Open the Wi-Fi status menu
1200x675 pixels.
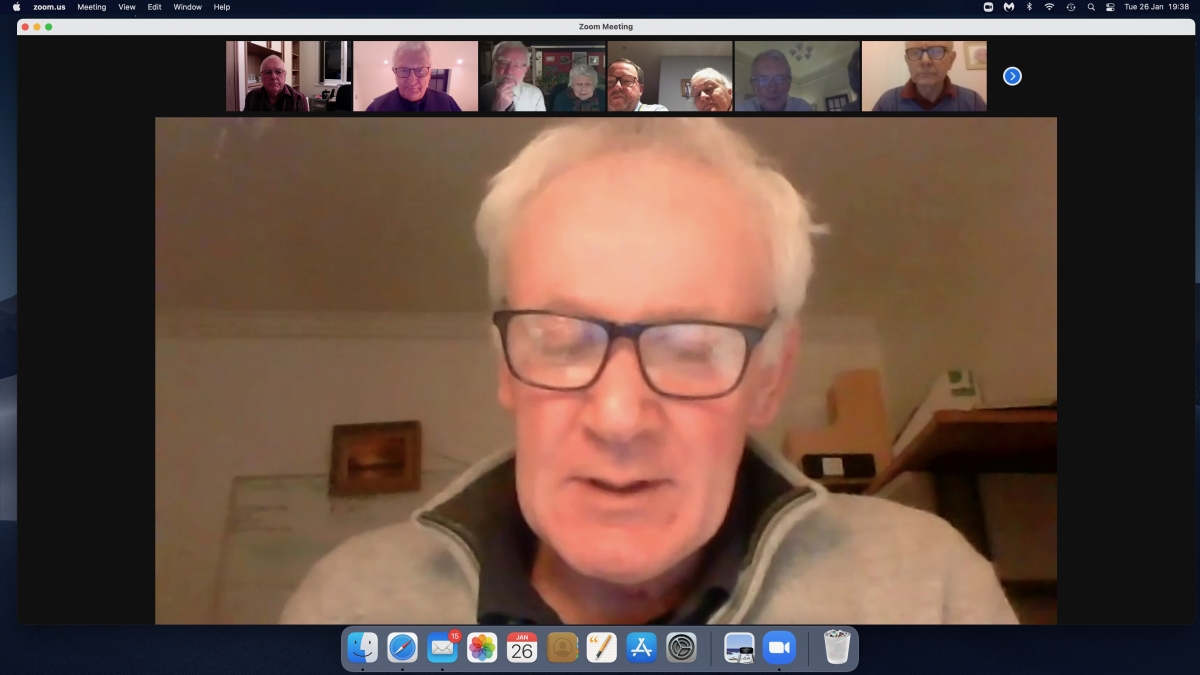click(x=1049, y=7)
